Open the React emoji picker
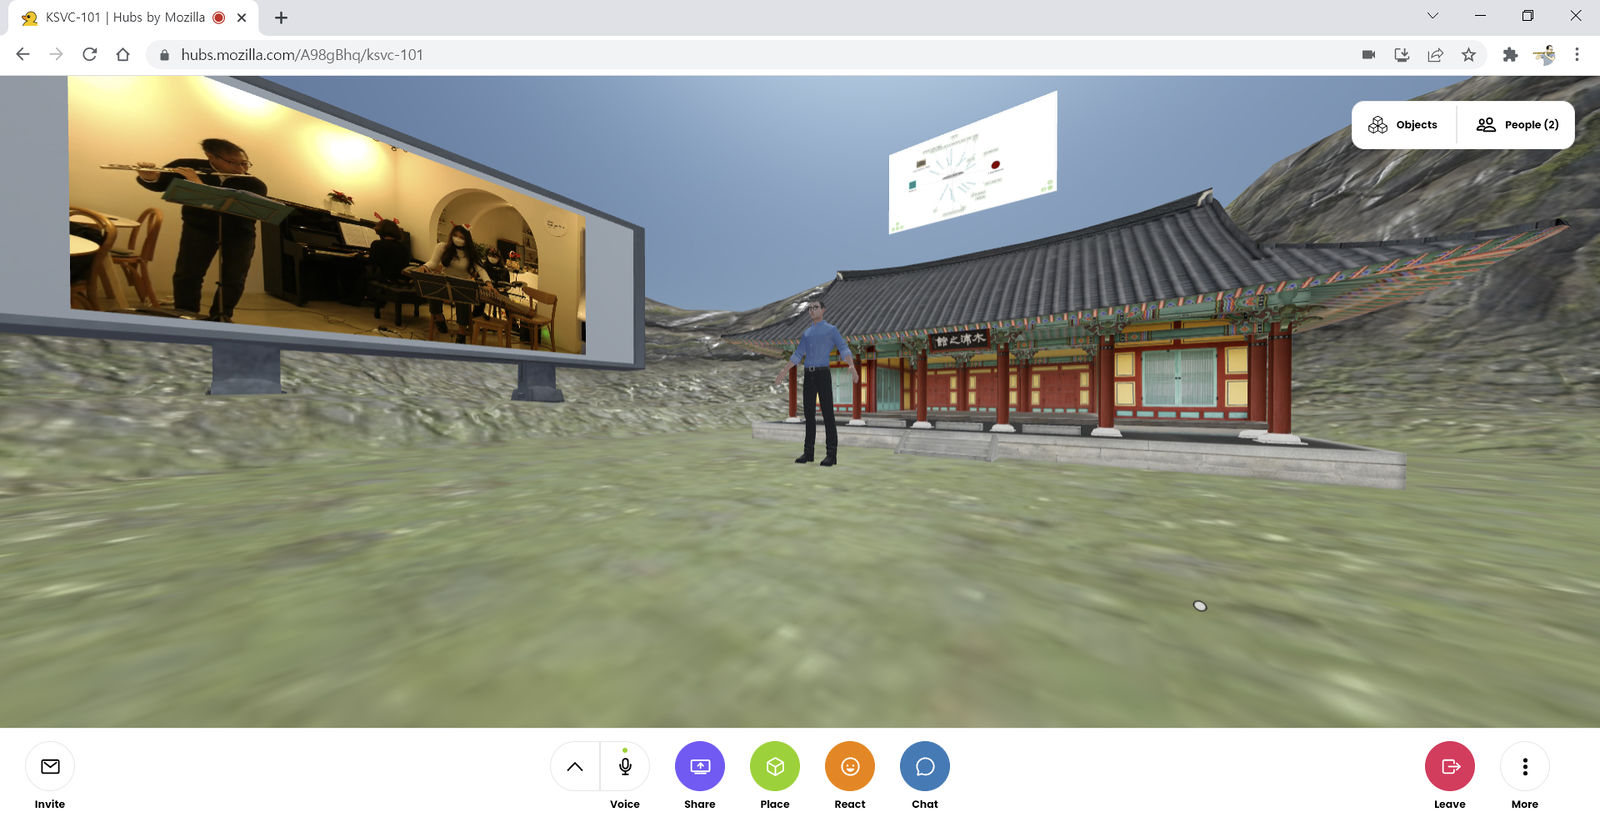 850,766
